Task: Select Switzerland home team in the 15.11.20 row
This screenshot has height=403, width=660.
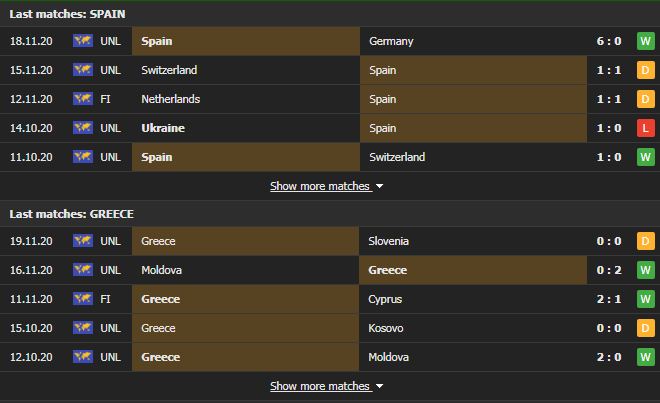Action: point(169,70)
